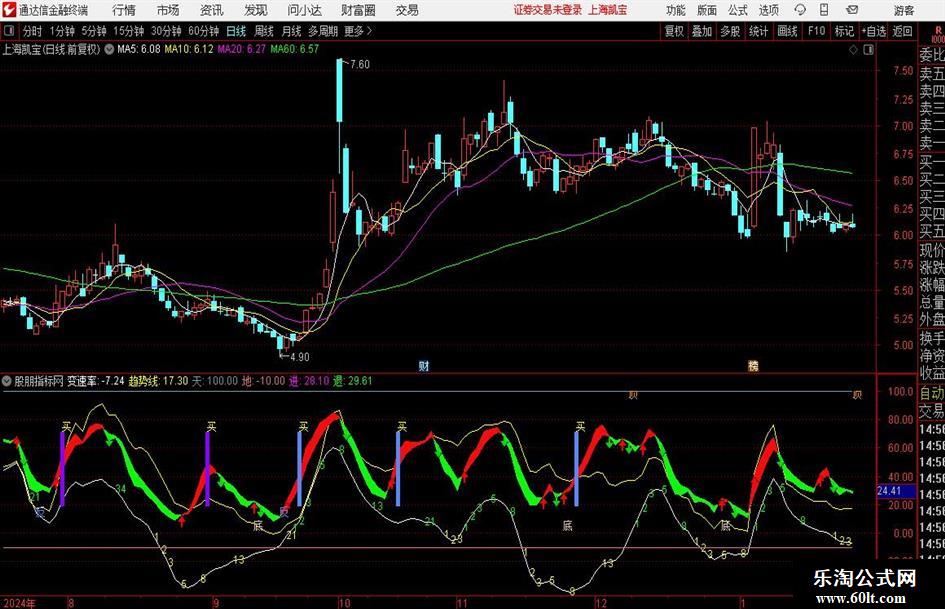Open the 发现 menu
Screen dimensions: 945x609
[256, 10]
